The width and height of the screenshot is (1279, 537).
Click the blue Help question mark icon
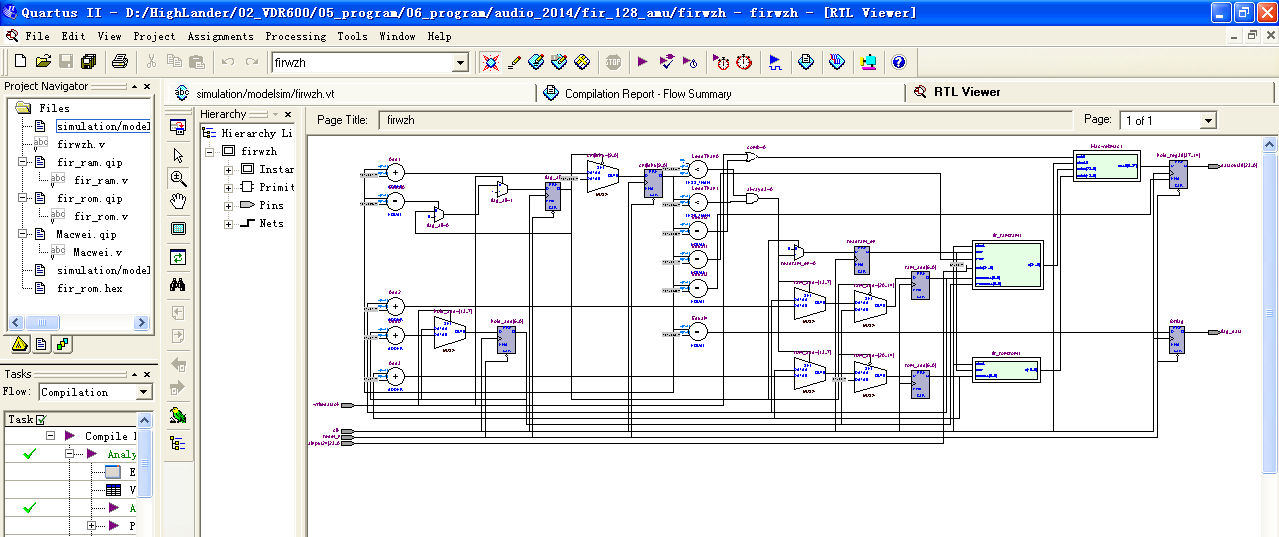point(898,62)
